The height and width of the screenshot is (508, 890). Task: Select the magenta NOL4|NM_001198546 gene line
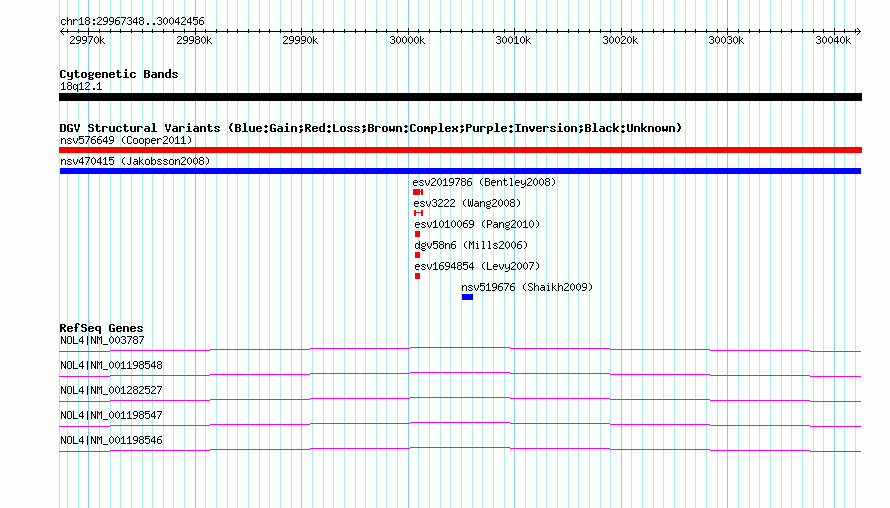click(460, 450)
